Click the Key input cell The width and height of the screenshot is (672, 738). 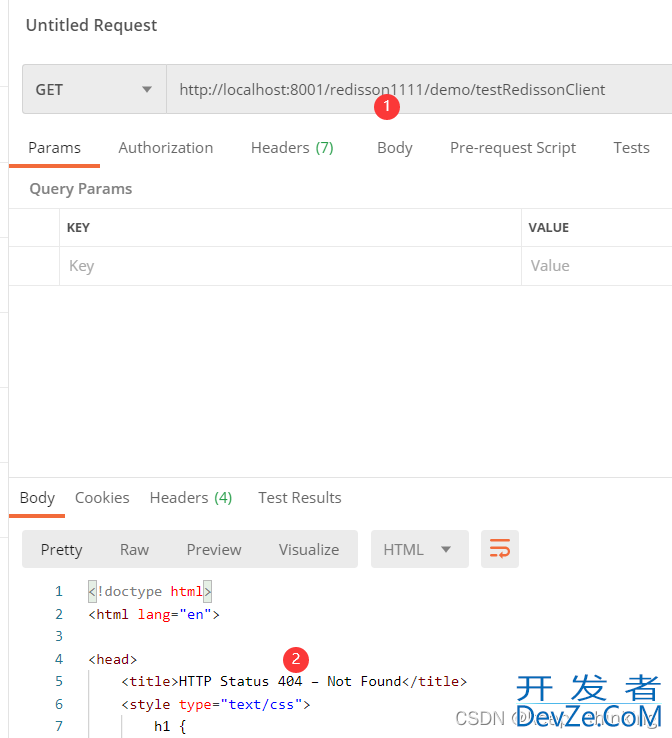[290, 266]
